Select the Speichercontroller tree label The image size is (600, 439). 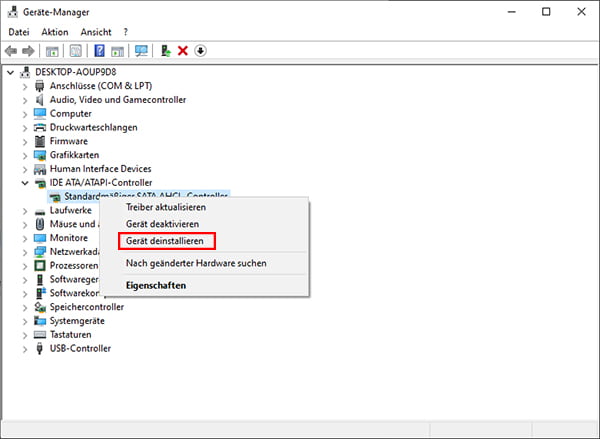click(x=87, y=307)
